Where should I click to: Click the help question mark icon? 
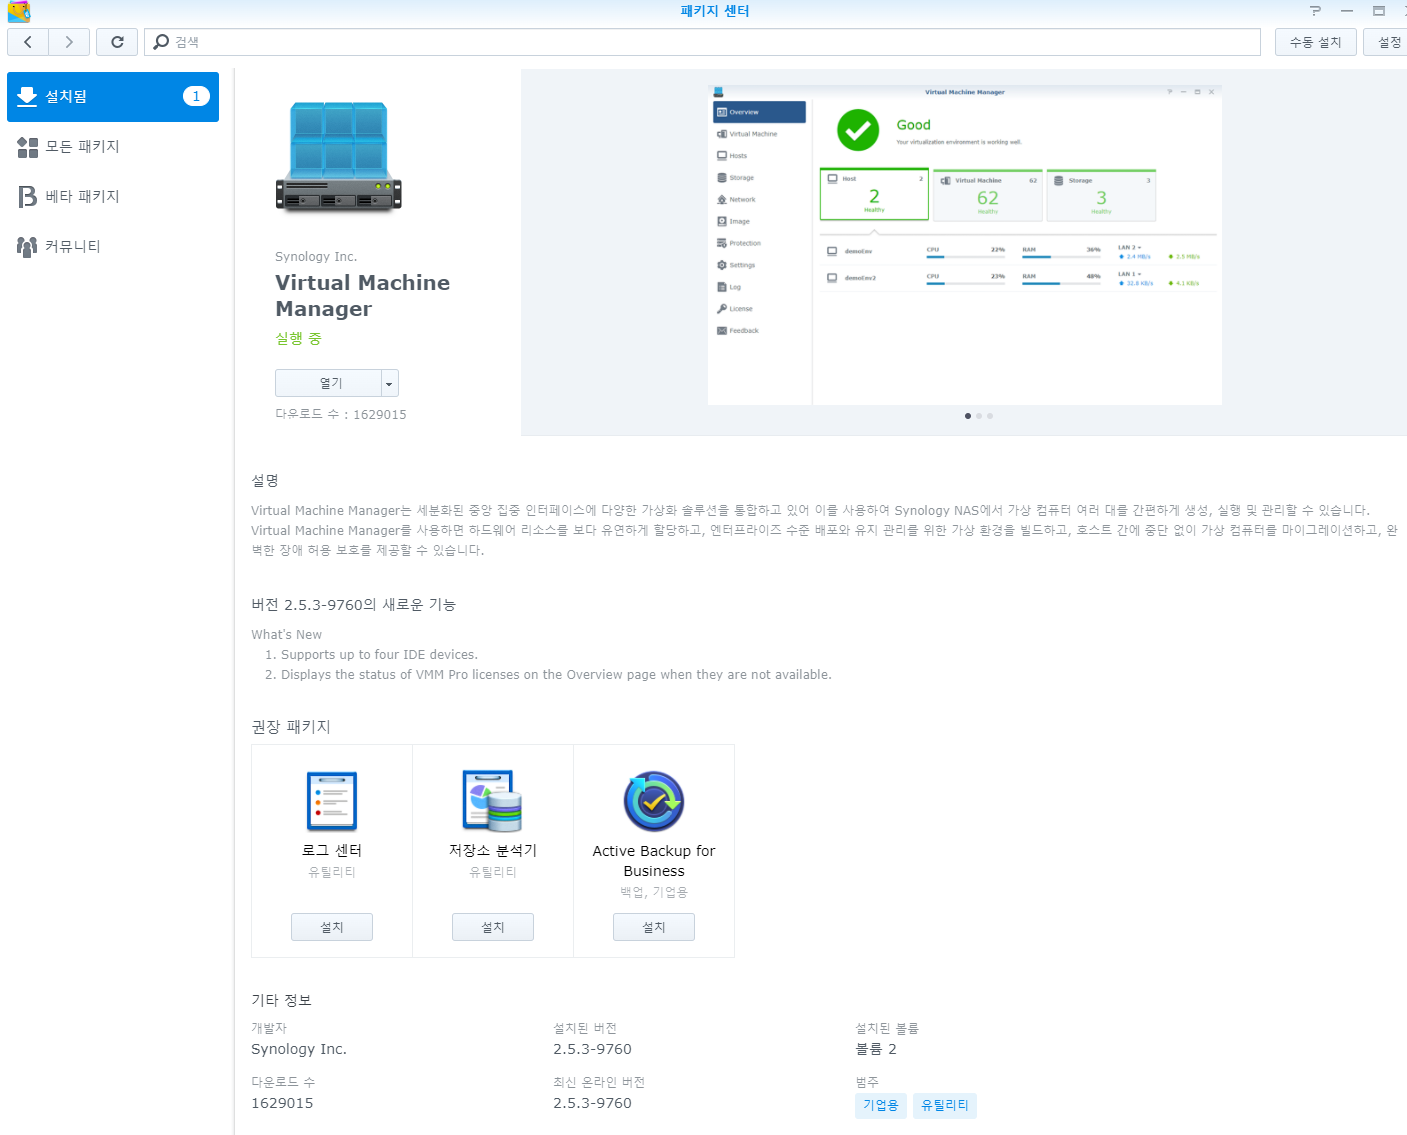pos(1316,11)
